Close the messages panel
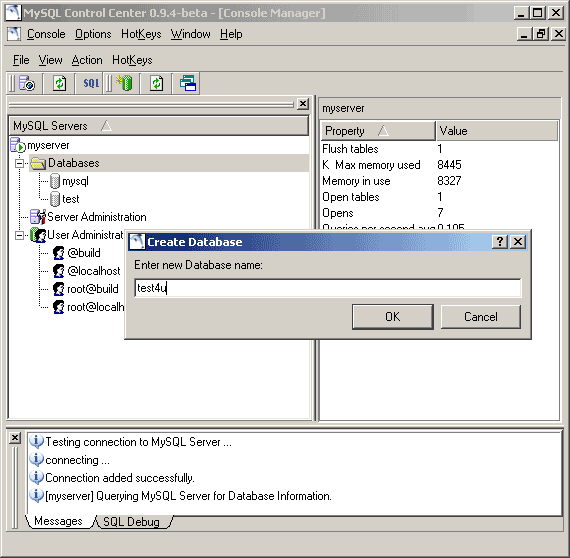570x558 pixels. coord(15,438)
